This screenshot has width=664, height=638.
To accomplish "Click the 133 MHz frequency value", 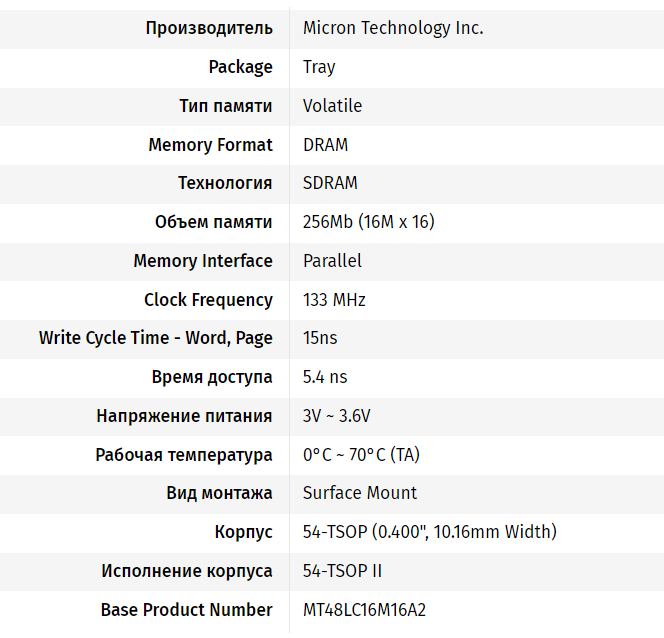I will coord(334,300).
